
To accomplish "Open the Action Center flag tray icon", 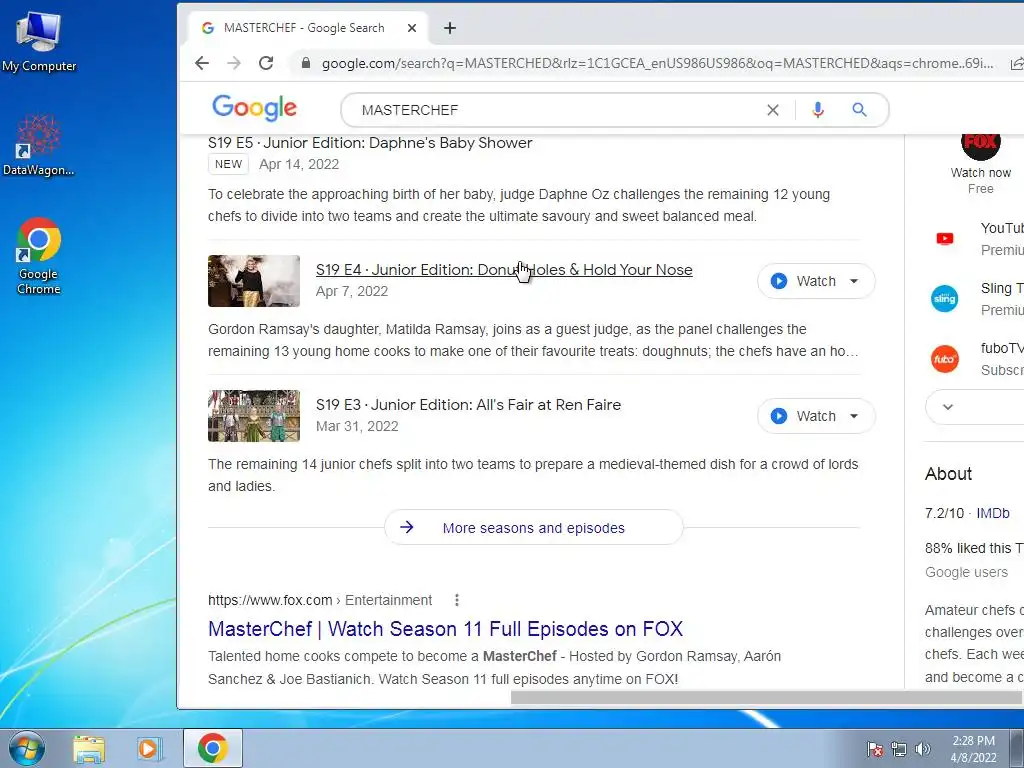I will click(x=875, y=749).
